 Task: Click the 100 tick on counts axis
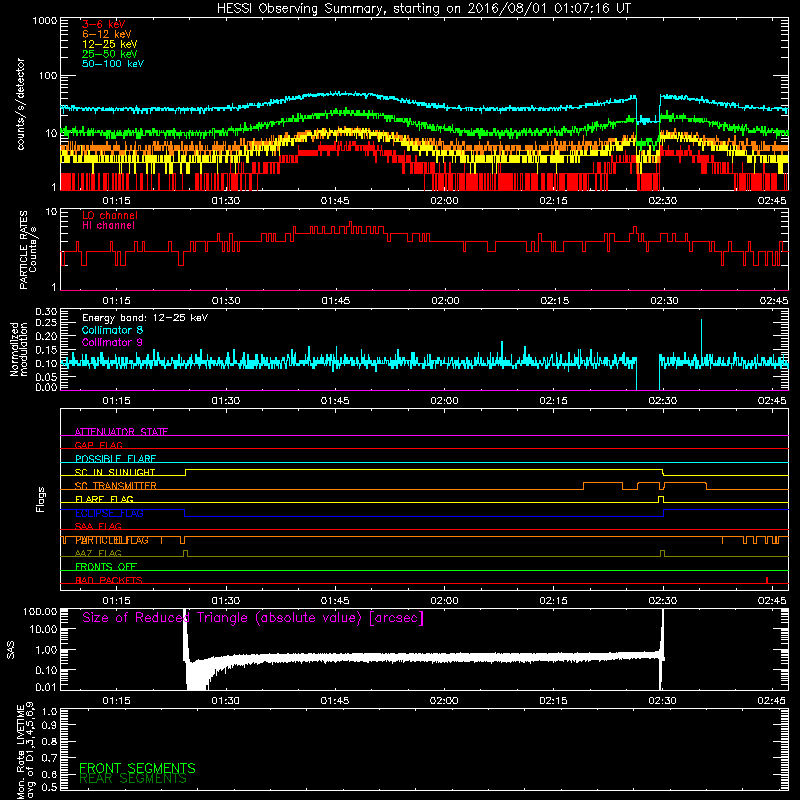(48, 76)
